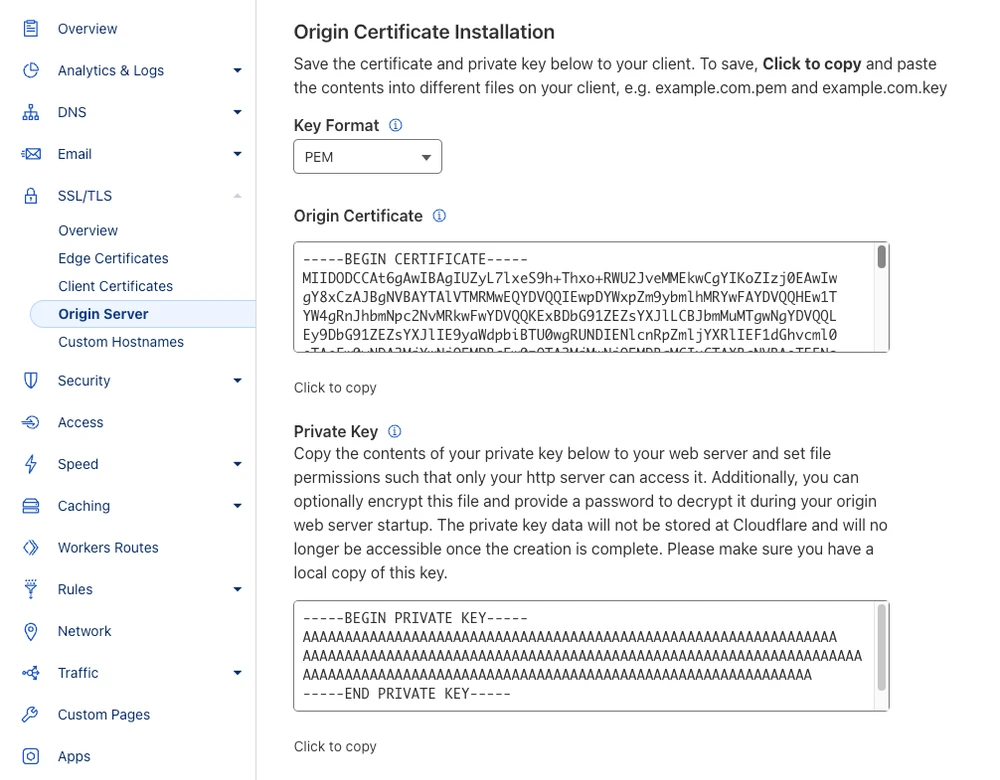The height and width of the screenshot is (780, 1000).
Task: Click the Overview clipboard icon in sidebar
Action: 31,29
